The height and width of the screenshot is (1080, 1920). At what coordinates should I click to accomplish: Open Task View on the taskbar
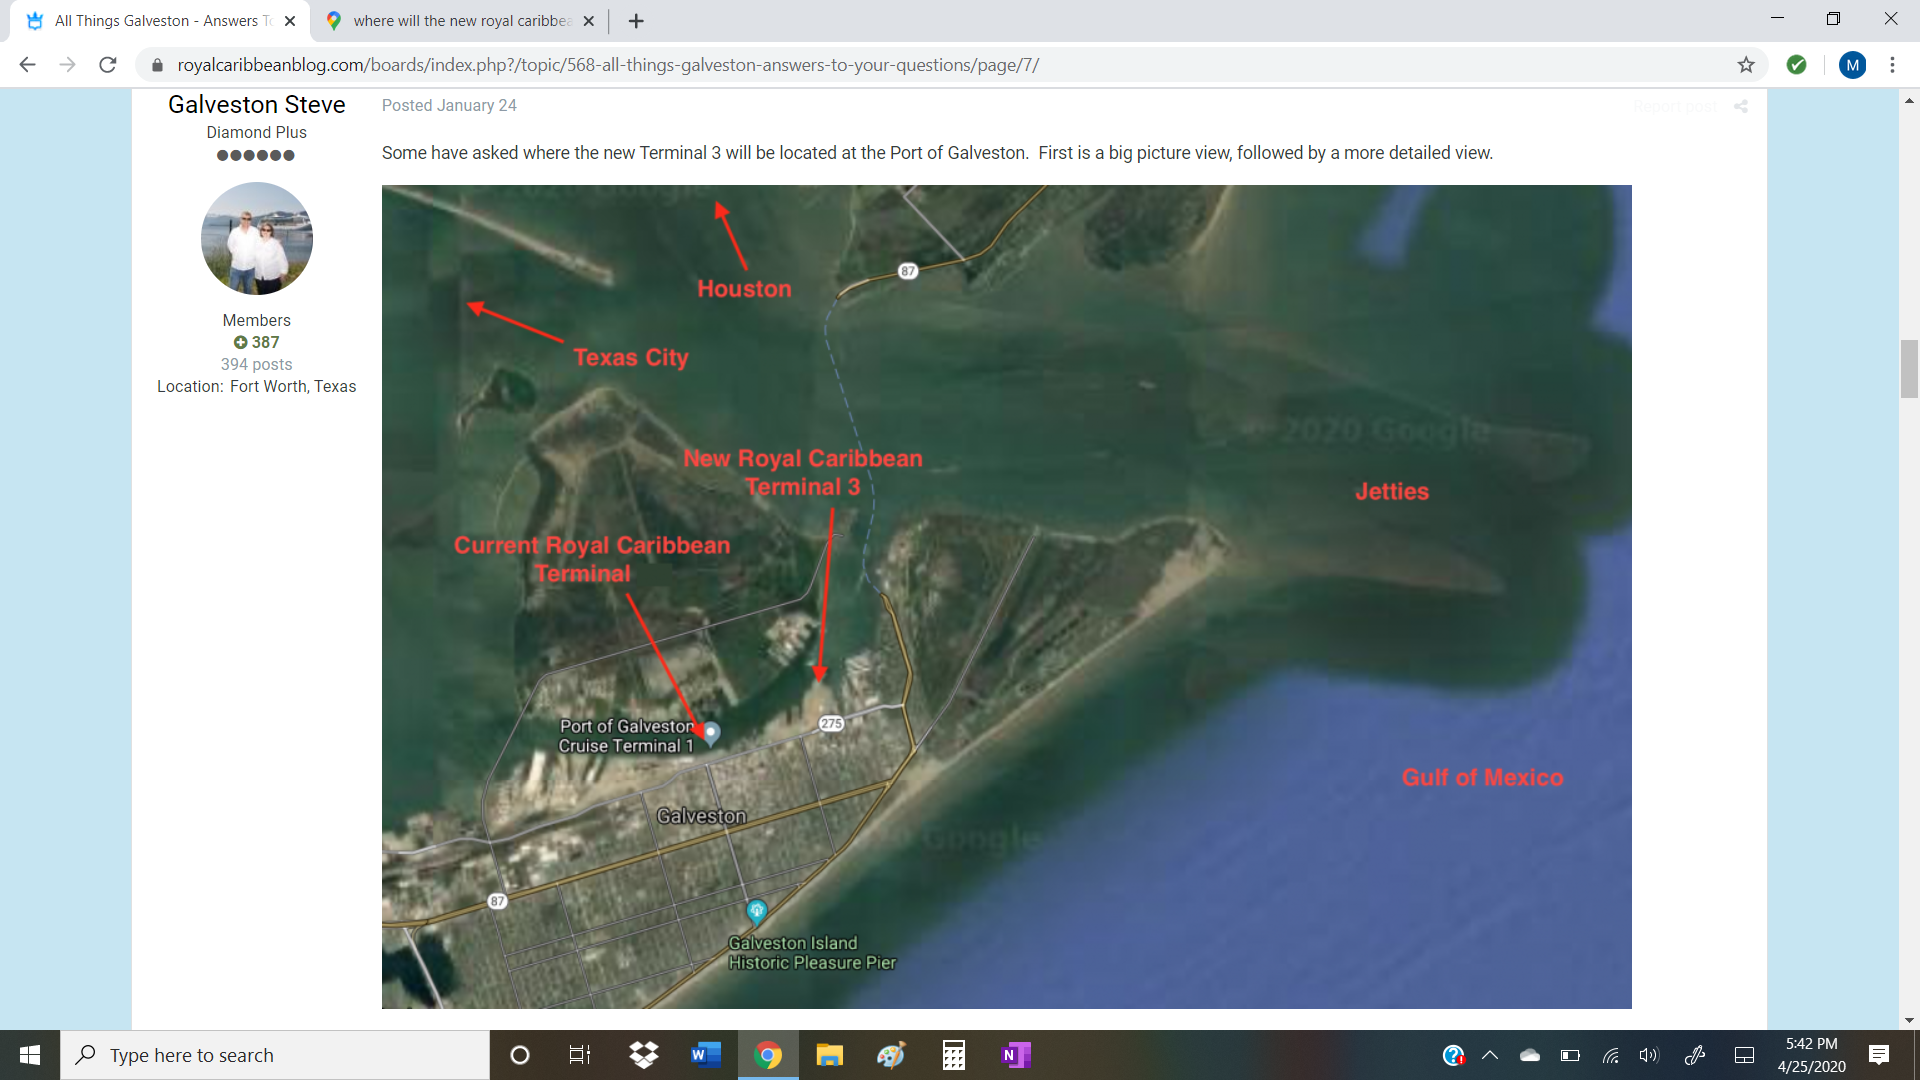point(580,1055)
